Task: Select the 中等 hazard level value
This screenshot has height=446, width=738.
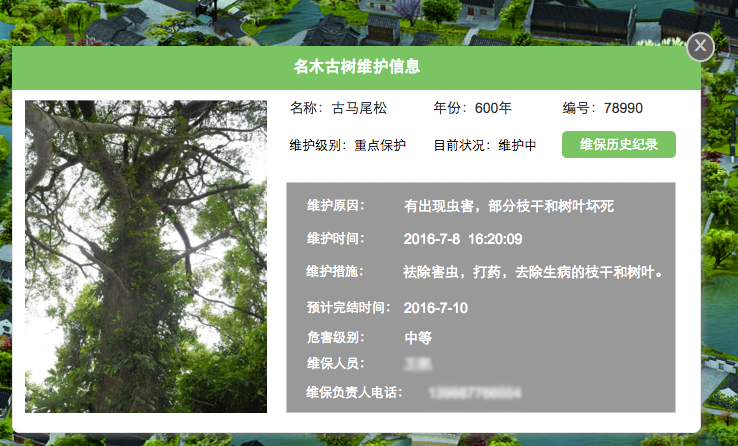Action: point(418,338)
